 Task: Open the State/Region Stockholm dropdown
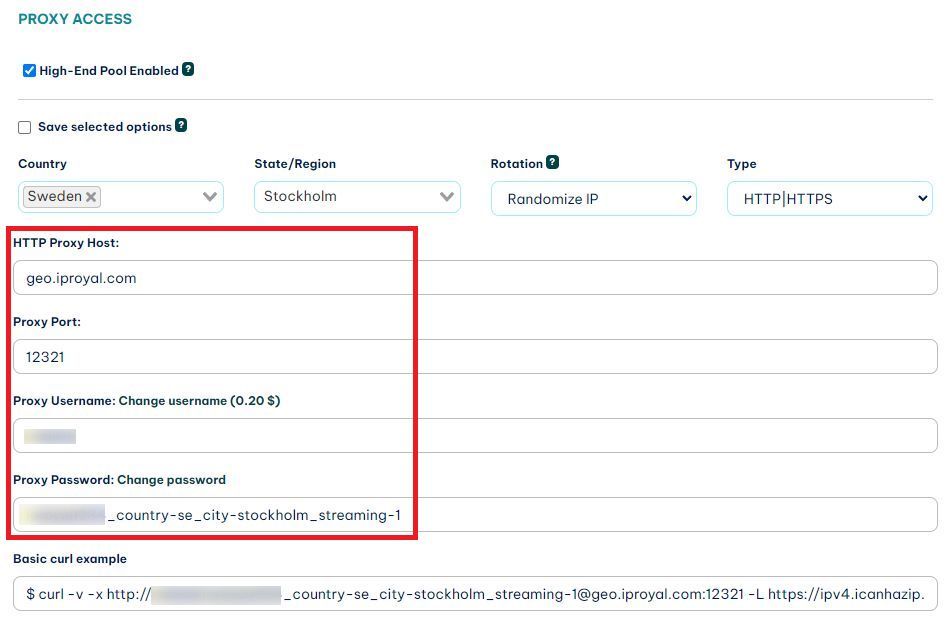(357, 197)
